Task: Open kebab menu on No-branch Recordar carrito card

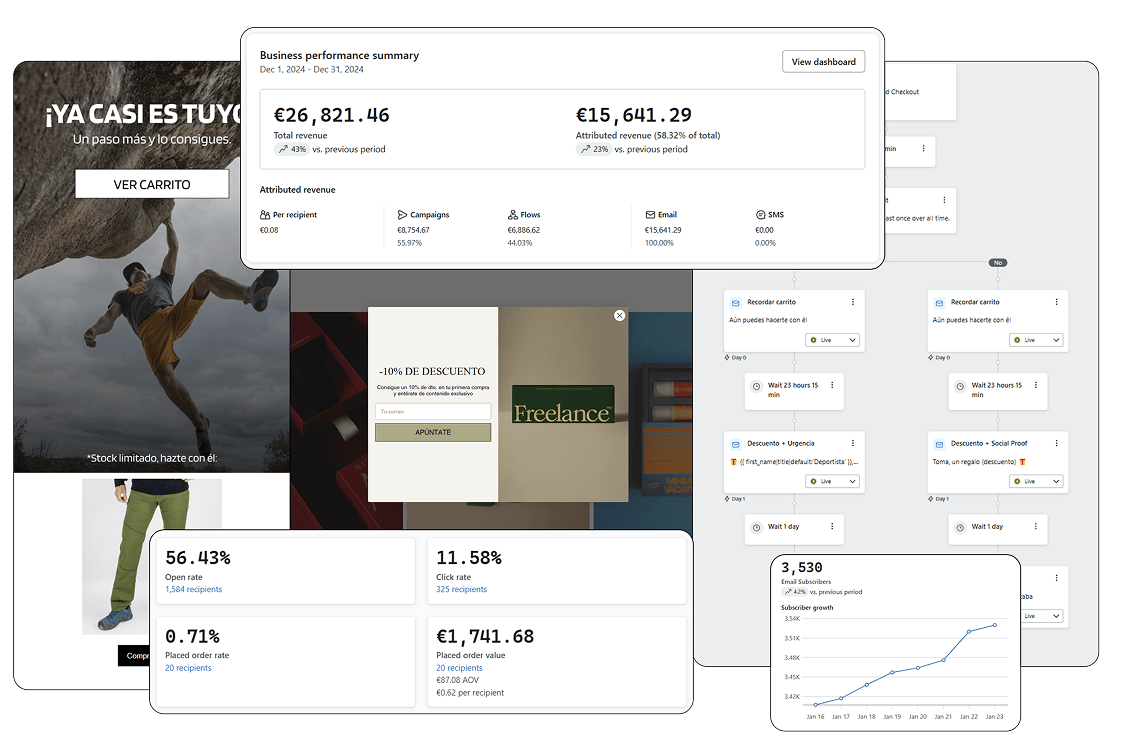Action: tap(1056, 302)
